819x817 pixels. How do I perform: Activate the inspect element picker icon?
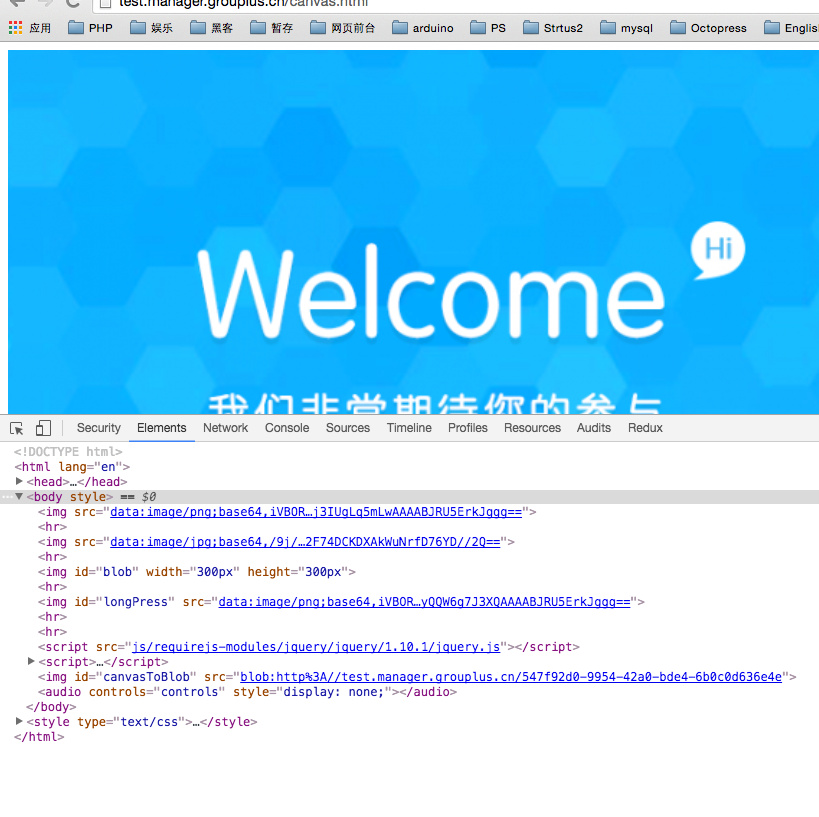pyautogui.click(x=17, y=428)
